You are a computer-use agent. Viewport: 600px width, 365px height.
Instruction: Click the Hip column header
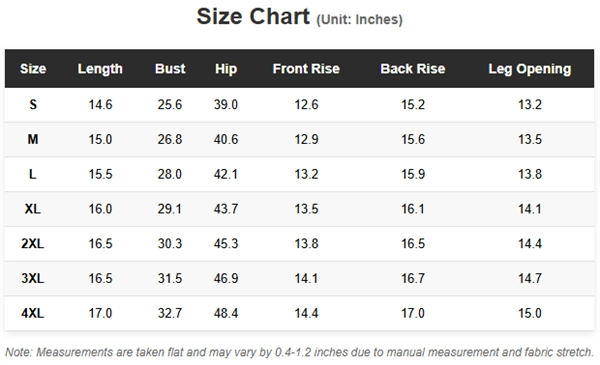coord(226,69)
